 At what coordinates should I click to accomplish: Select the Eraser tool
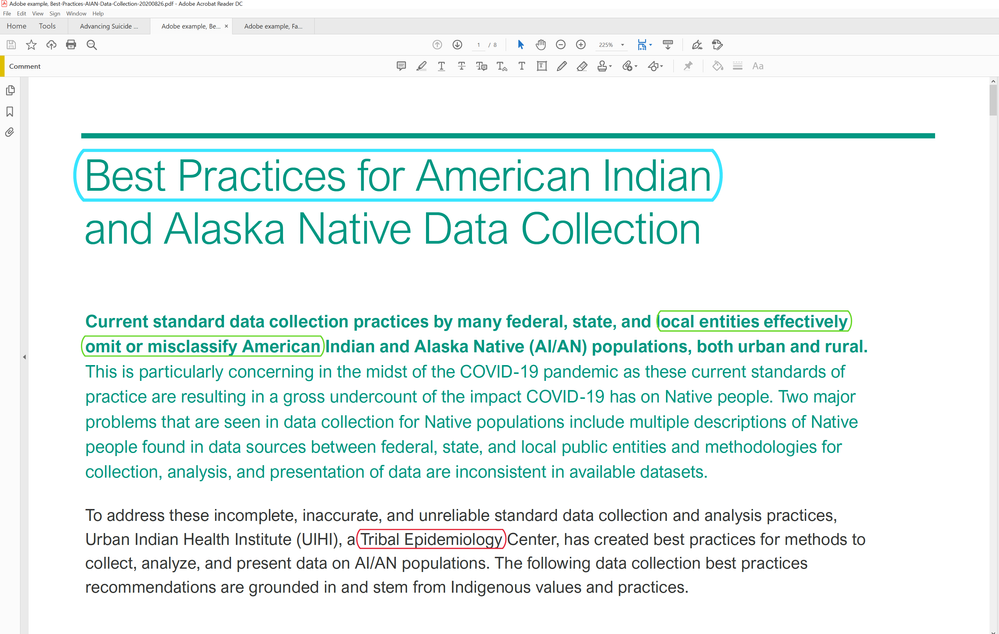click(x=582, y=66)
